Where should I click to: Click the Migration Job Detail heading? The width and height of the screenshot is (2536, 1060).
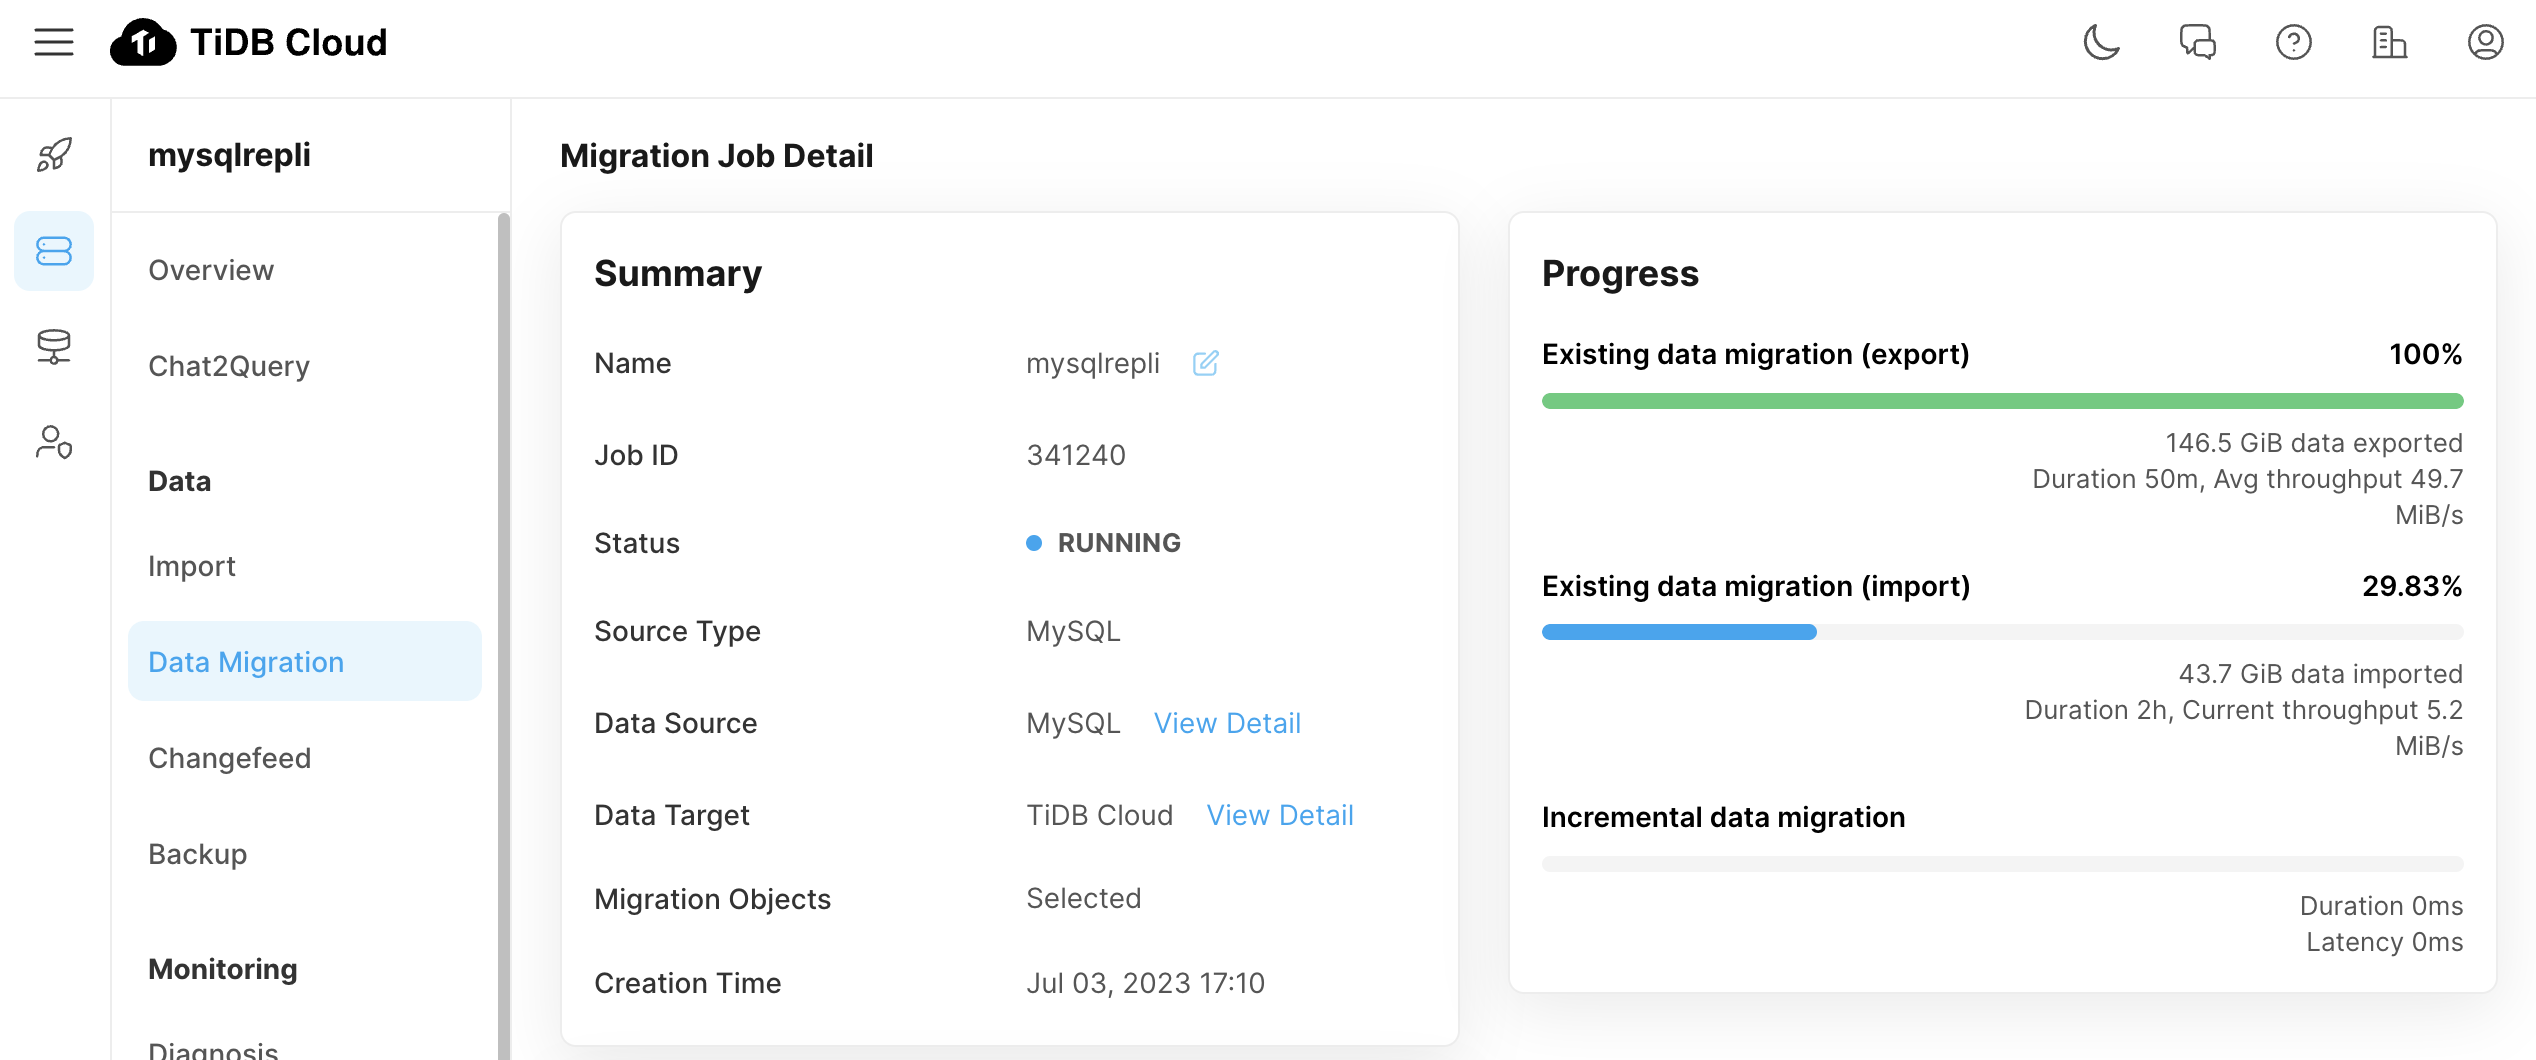click(716, 155)
